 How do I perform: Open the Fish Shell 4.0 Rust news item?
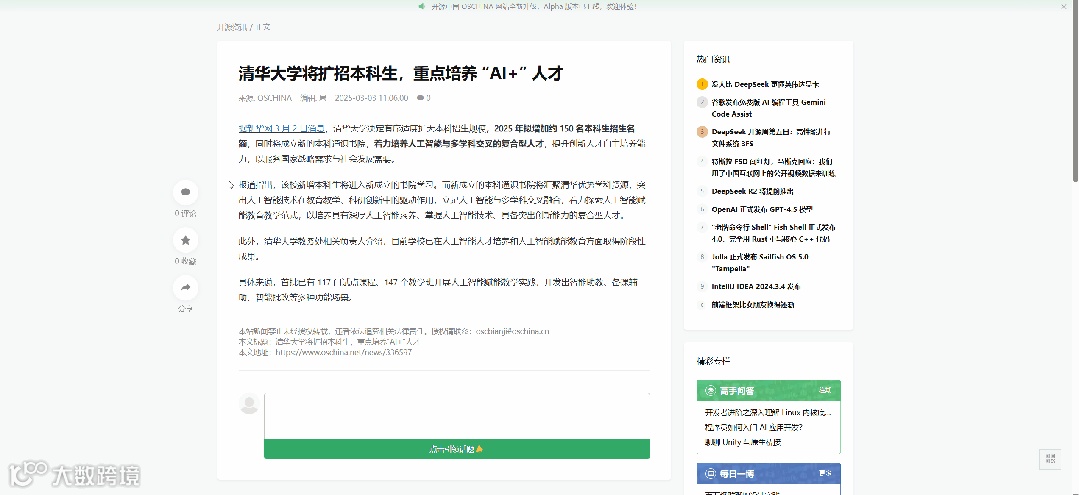(x=773, y=233)
